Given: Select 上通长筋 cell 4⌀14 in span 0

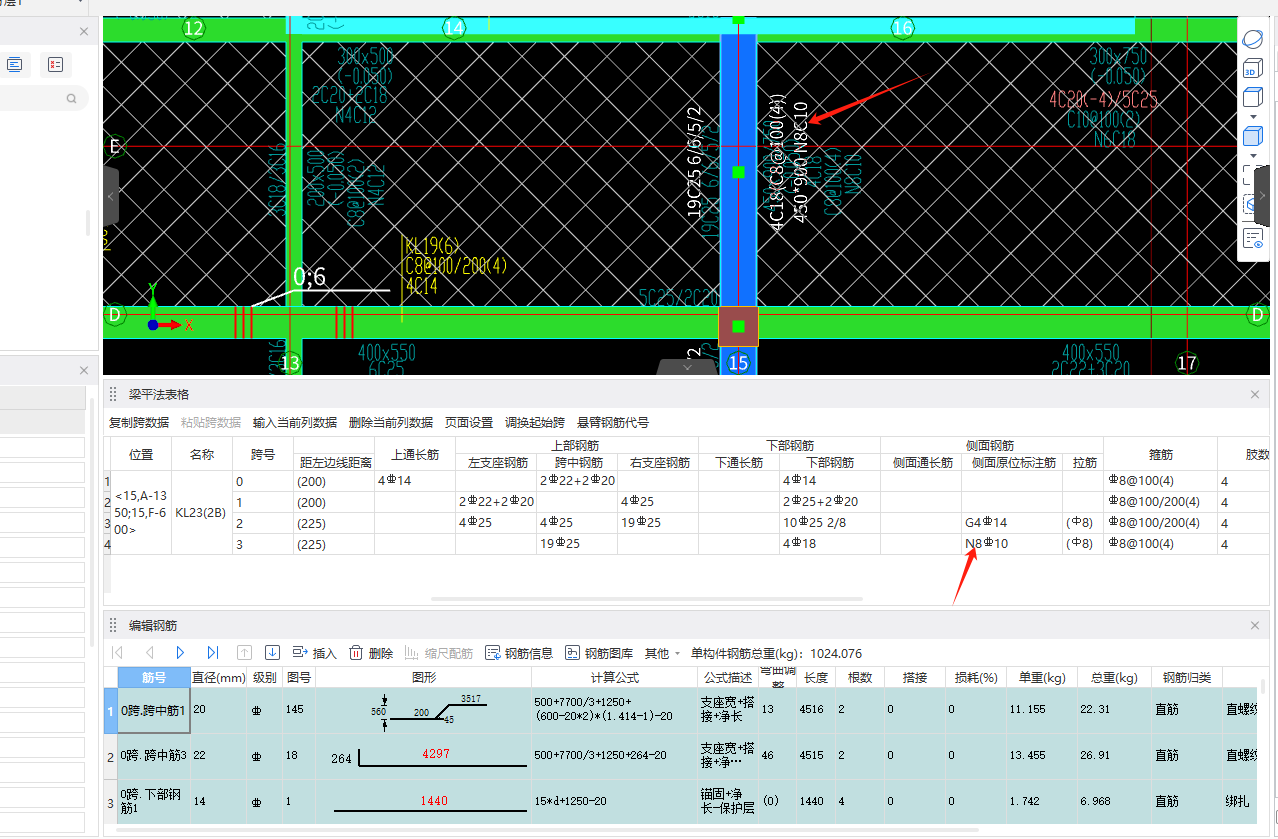Looking at the screenshot, I should 414,481.
